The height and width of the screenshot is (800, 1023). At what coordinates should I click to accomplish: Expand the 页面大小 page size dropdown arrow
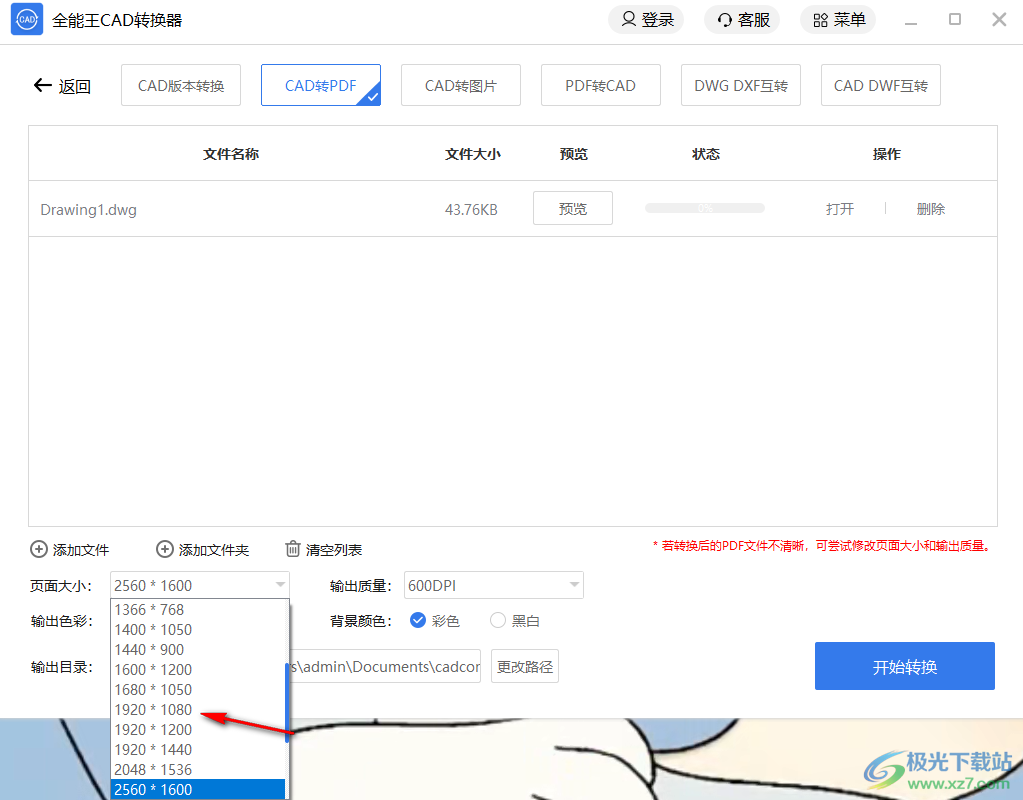click(x=280, y=585)
